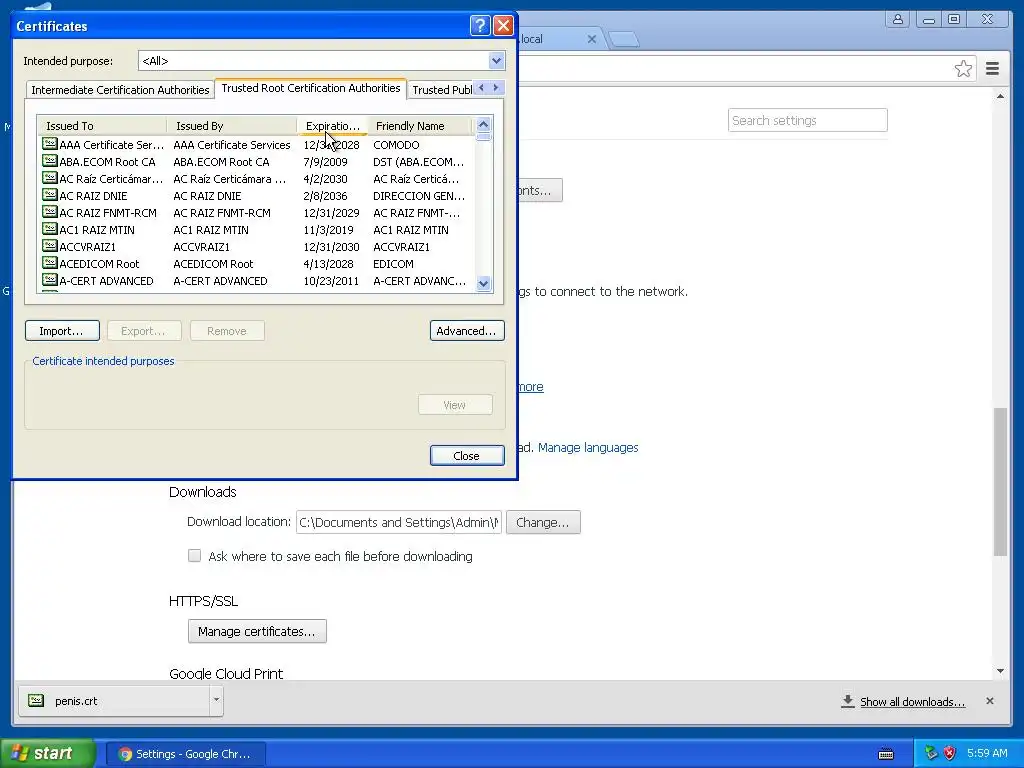Close the browser tab ending in local
This screenshot has height=768, width=1024.
592,39
